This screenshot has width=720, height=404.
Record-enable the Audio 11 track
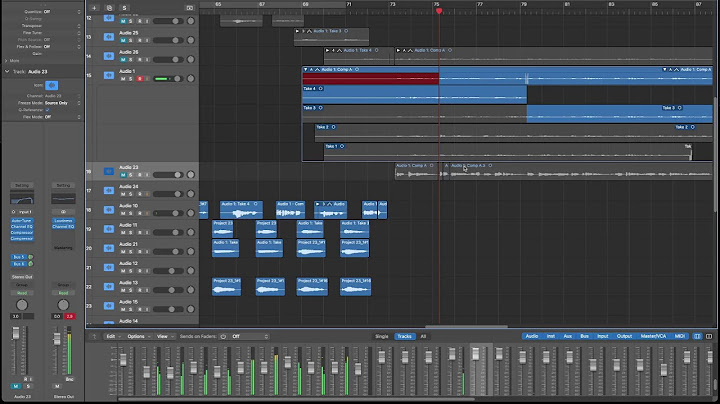click(140, 233)
